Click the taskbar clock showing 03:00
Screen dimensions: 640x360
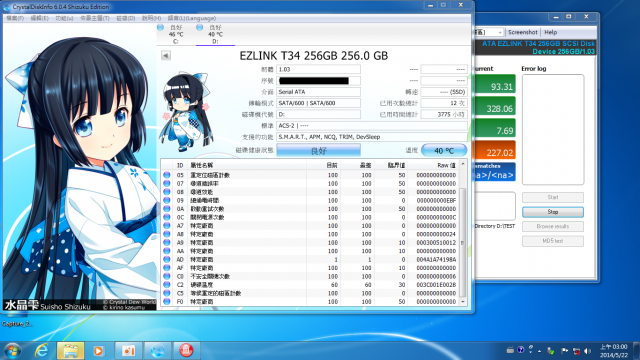(613, 351)
